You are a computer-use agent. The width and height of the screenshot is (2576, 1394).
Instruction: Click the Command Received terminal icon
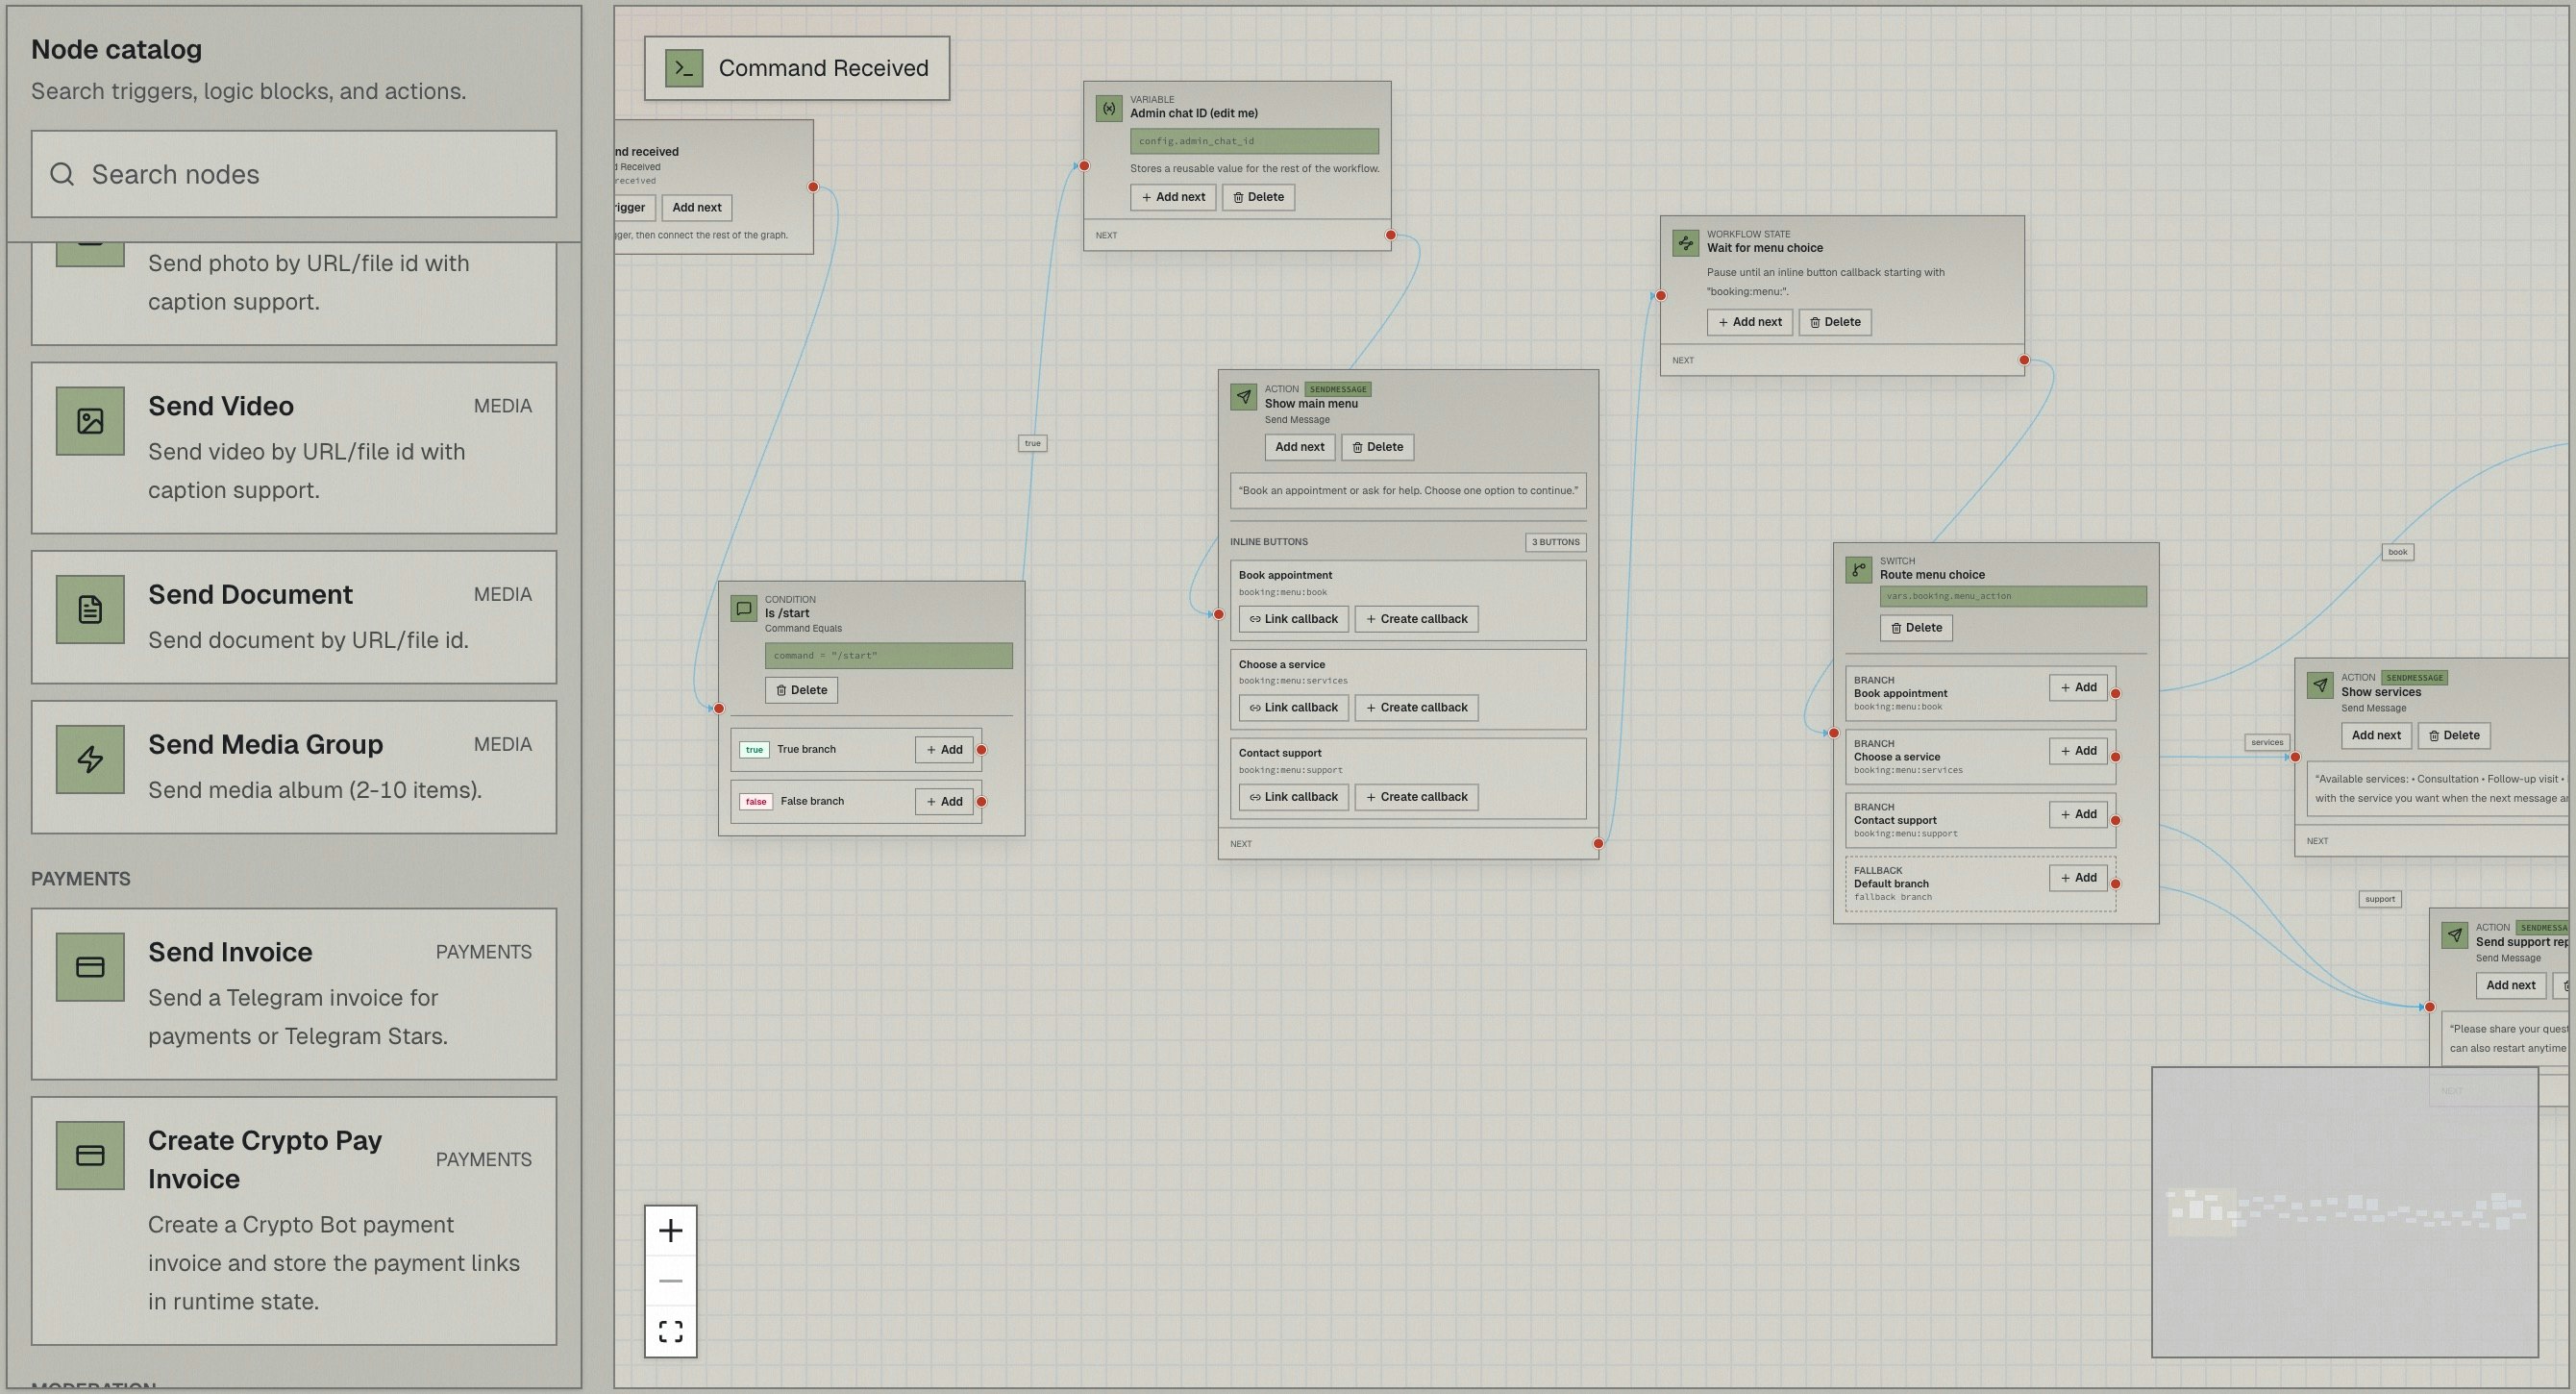(684, 68)
